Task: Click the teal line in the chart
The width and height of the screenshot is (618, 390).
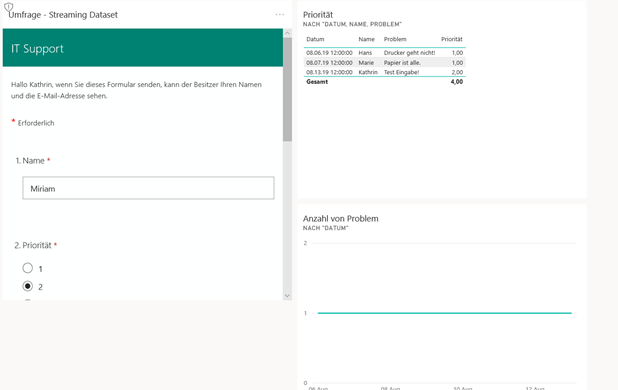Action: coord(445,313)
